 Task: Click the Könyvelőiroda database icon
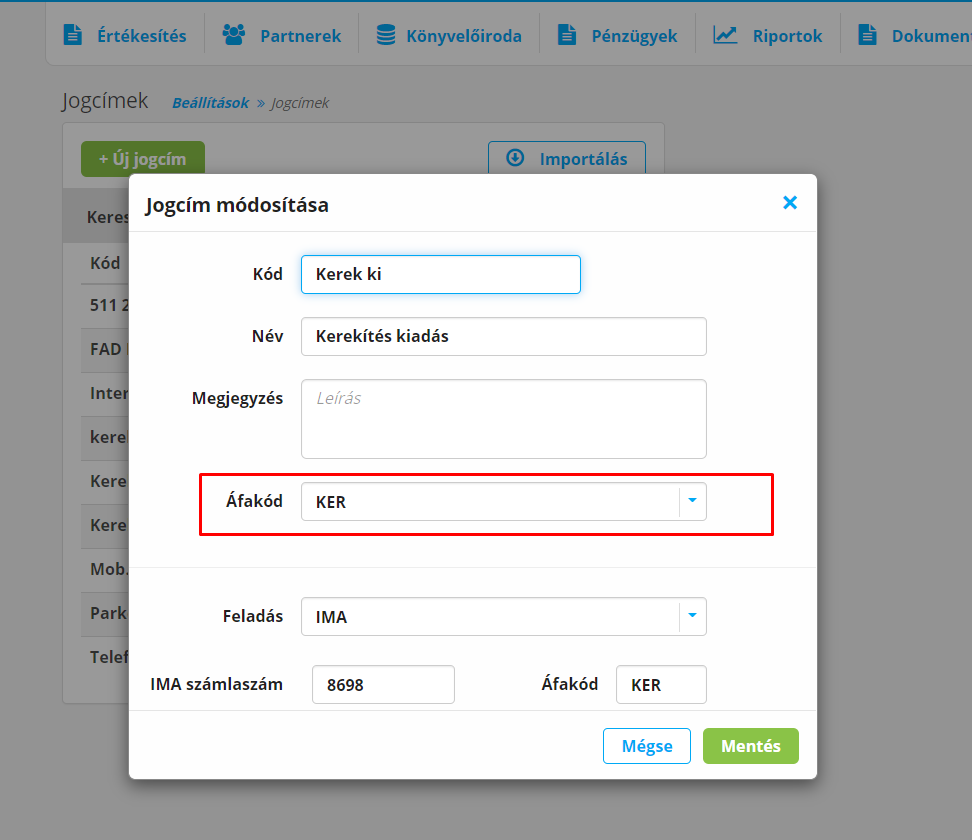click(x=385, y=35)
